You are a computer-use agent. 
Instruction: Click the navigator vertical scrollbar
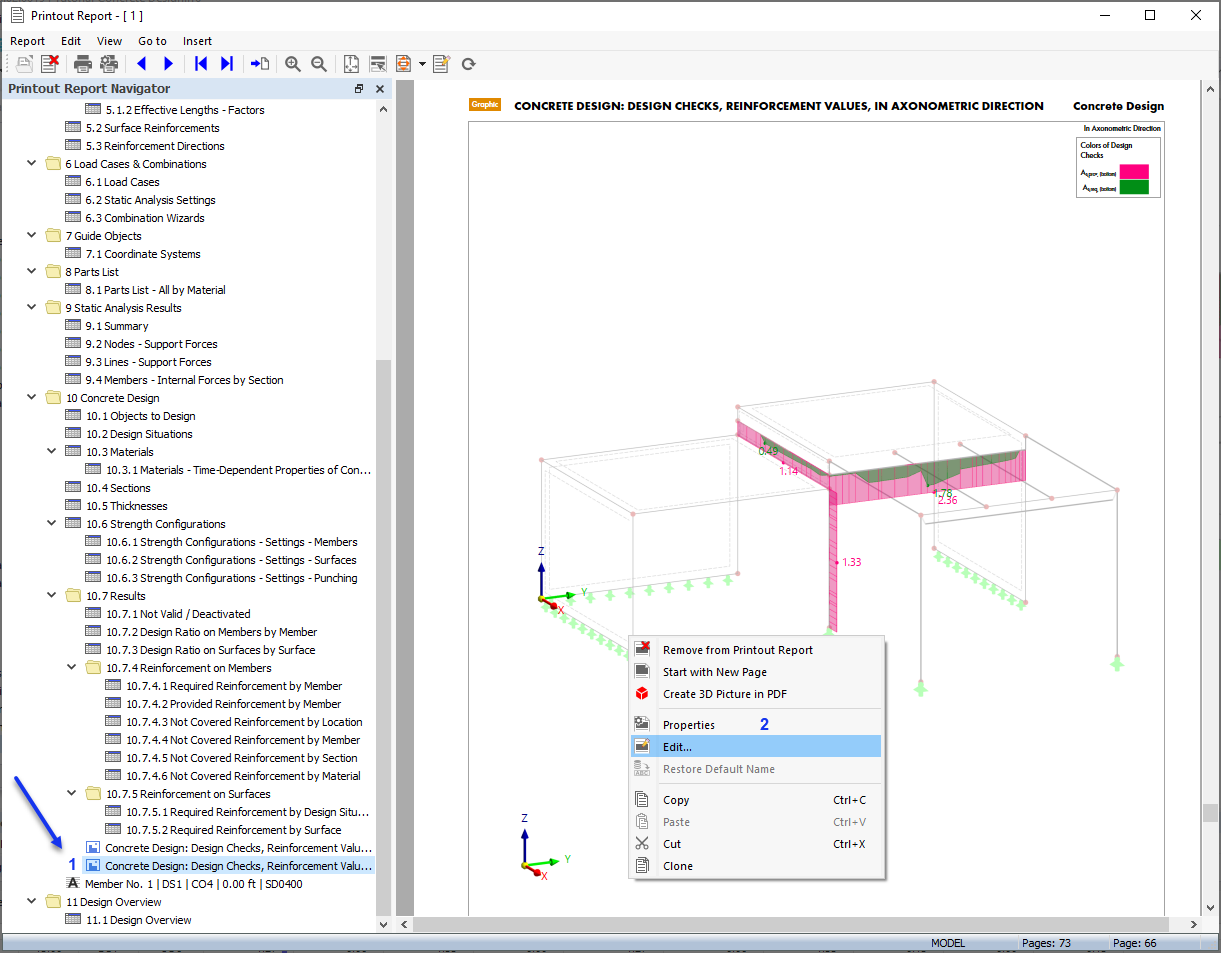383,640
